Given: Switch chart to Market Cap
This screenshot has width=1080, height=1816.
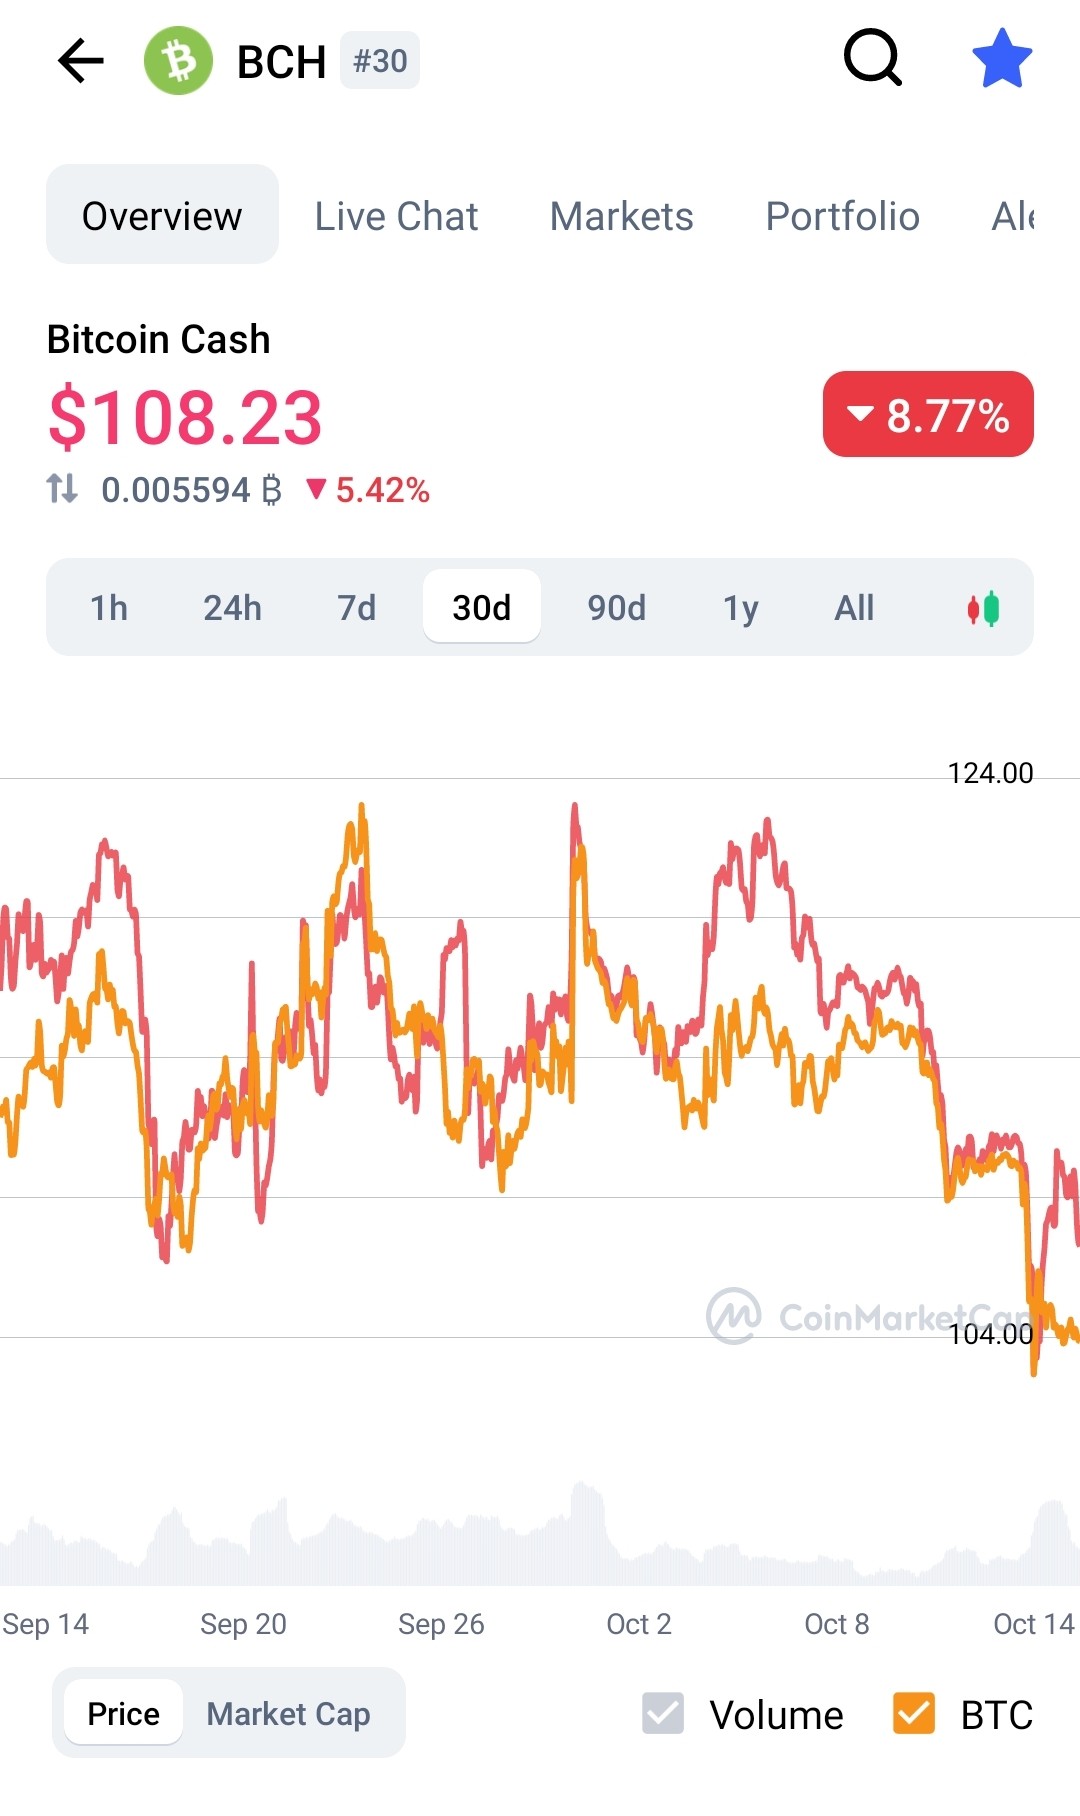Looking at the screenshot, I should 289,1713.
